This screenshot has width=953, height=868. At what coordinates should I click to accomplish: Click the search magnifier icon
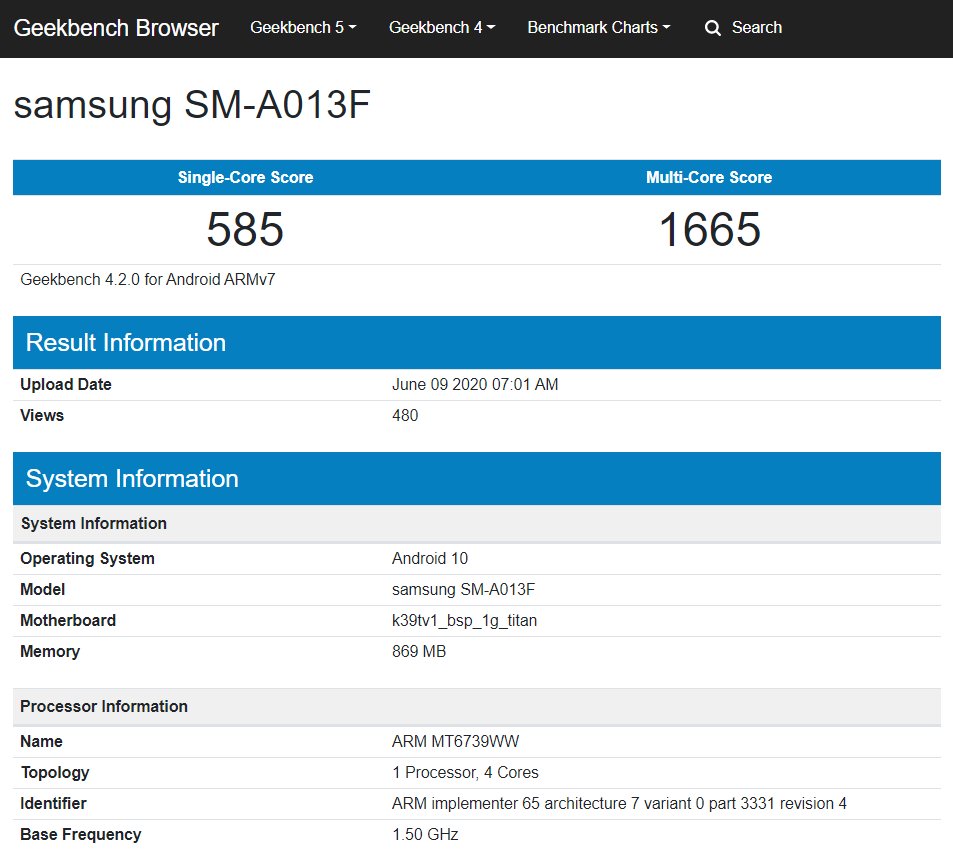[712, 28]
